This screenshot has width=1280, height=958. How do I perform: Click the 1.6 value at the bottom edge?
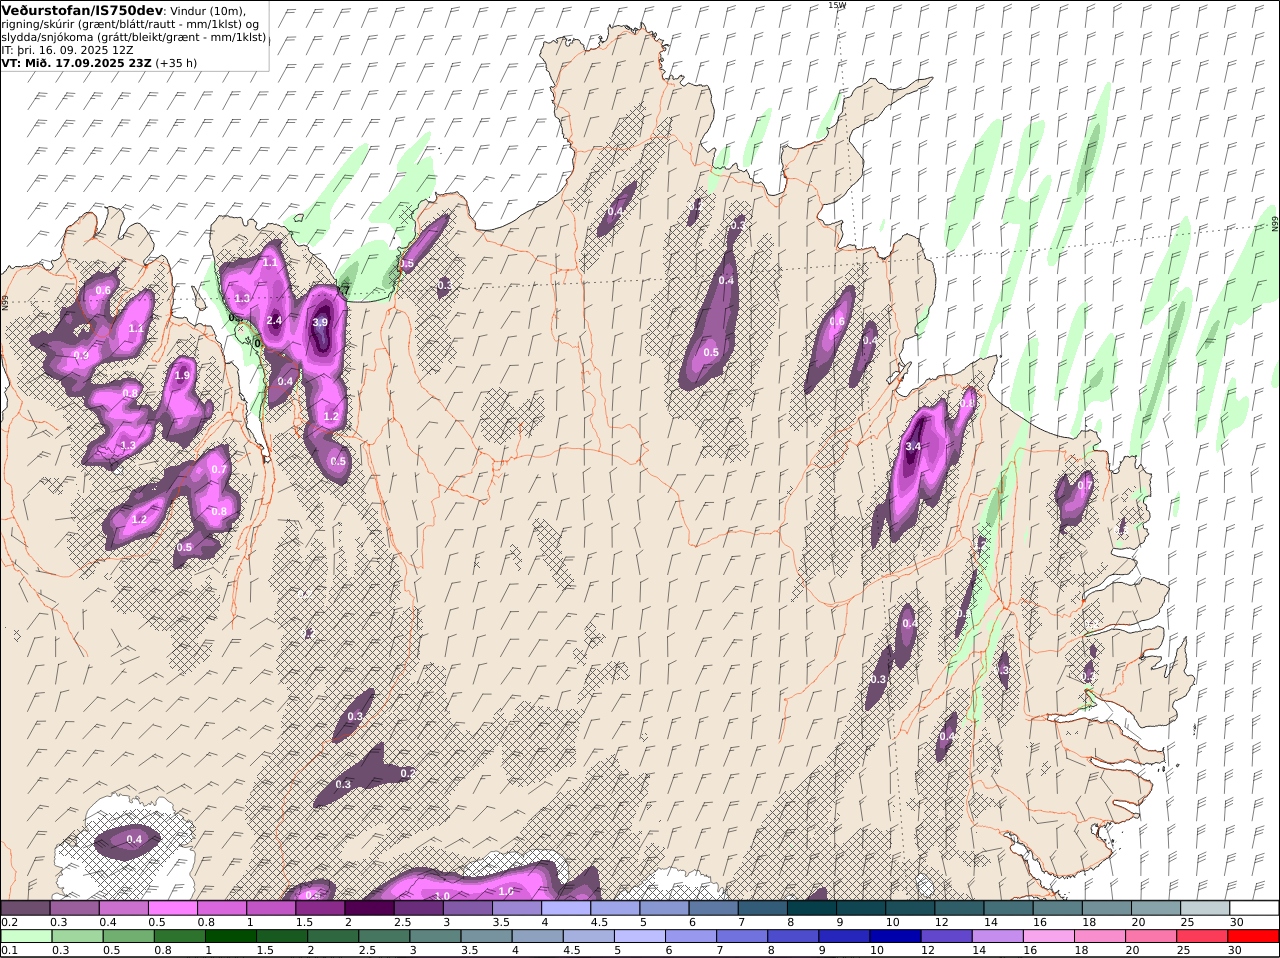pos(506,892)
